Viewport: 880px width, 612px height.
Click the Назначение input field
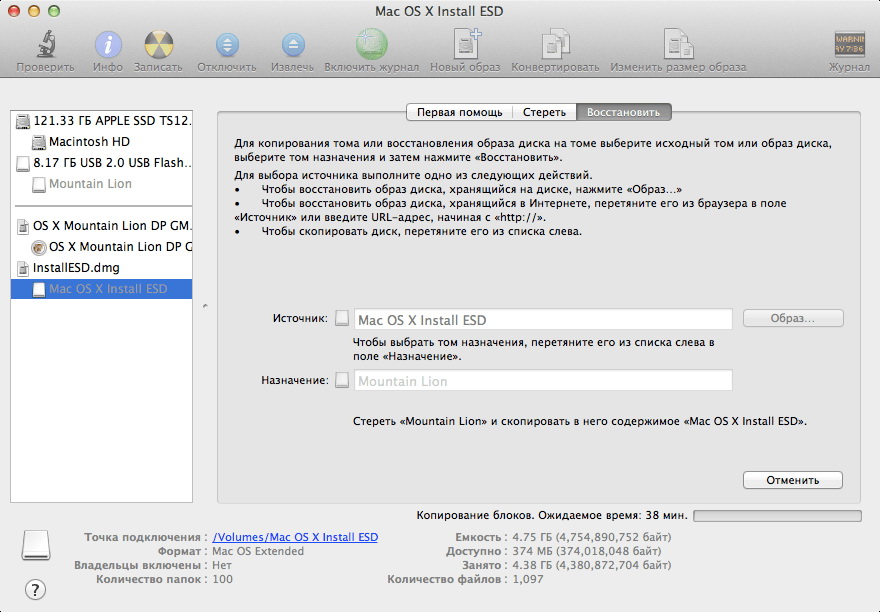(x=543, y=381)
